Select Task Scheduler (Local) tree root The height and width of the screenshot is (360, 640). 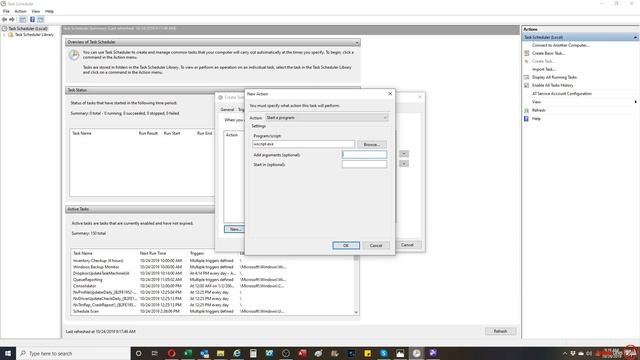28,29
